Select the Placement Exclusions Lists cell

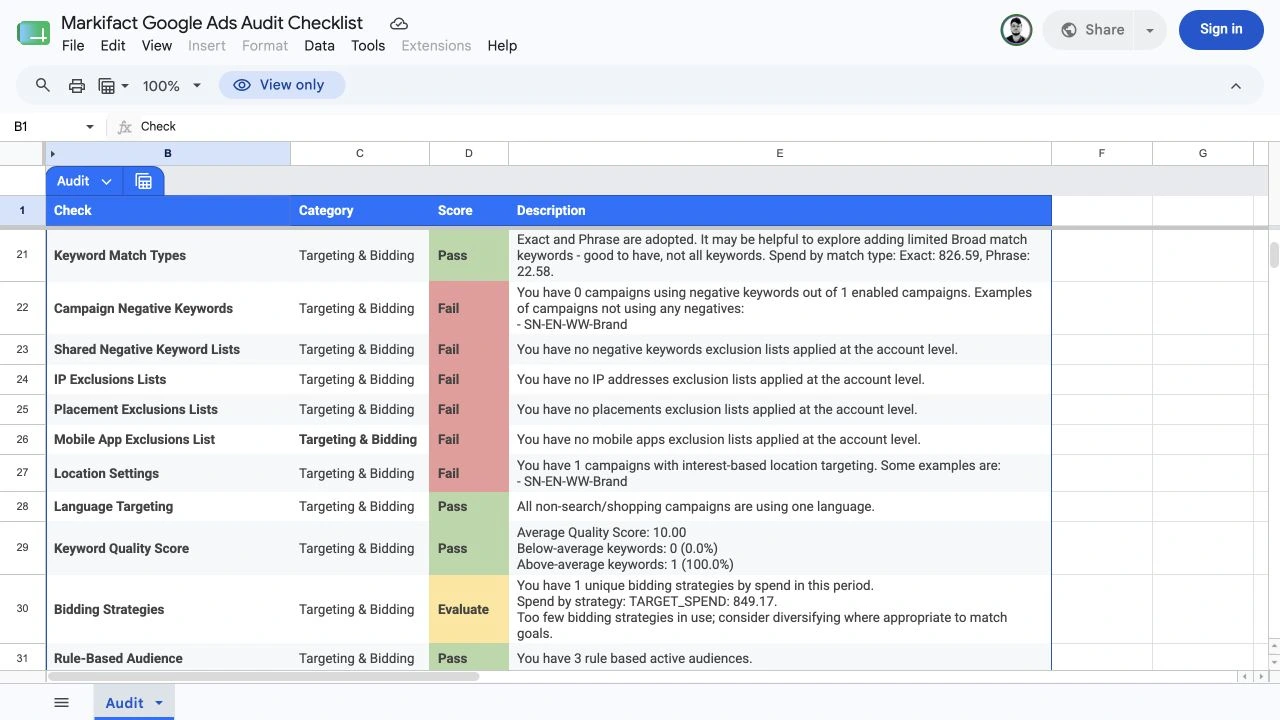point(168,410)
